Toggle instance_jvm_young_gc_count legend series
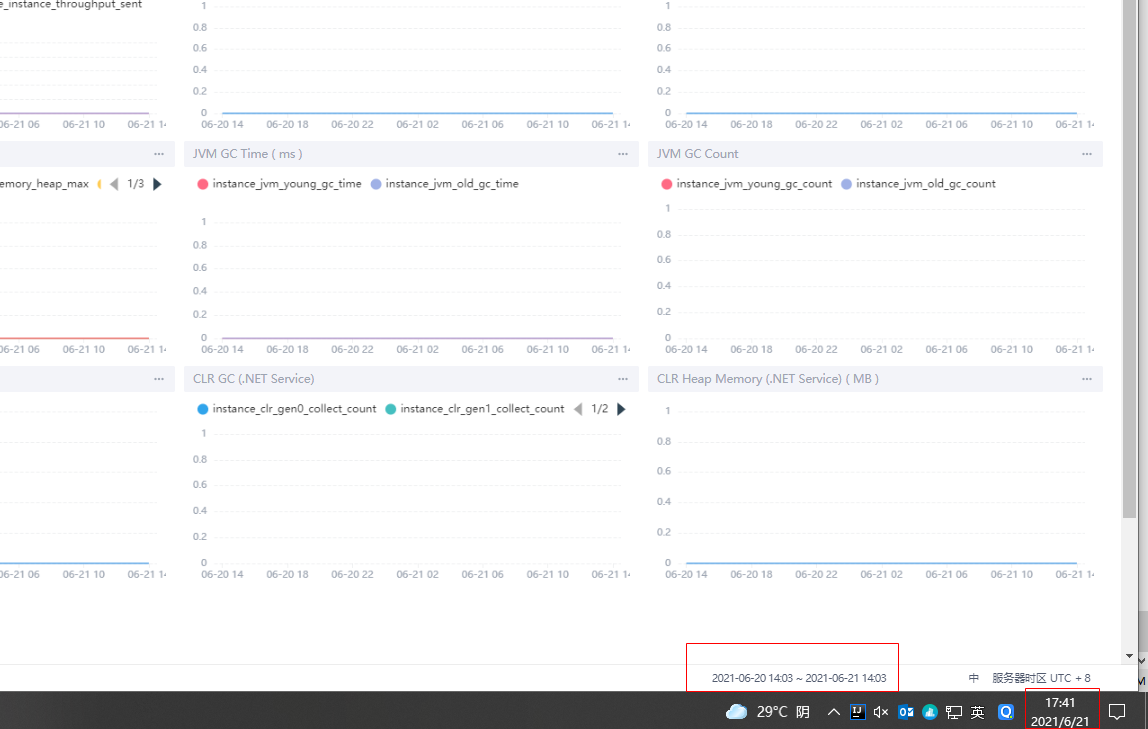Viewport: 1148px width, 729px height. click(746, 184)
